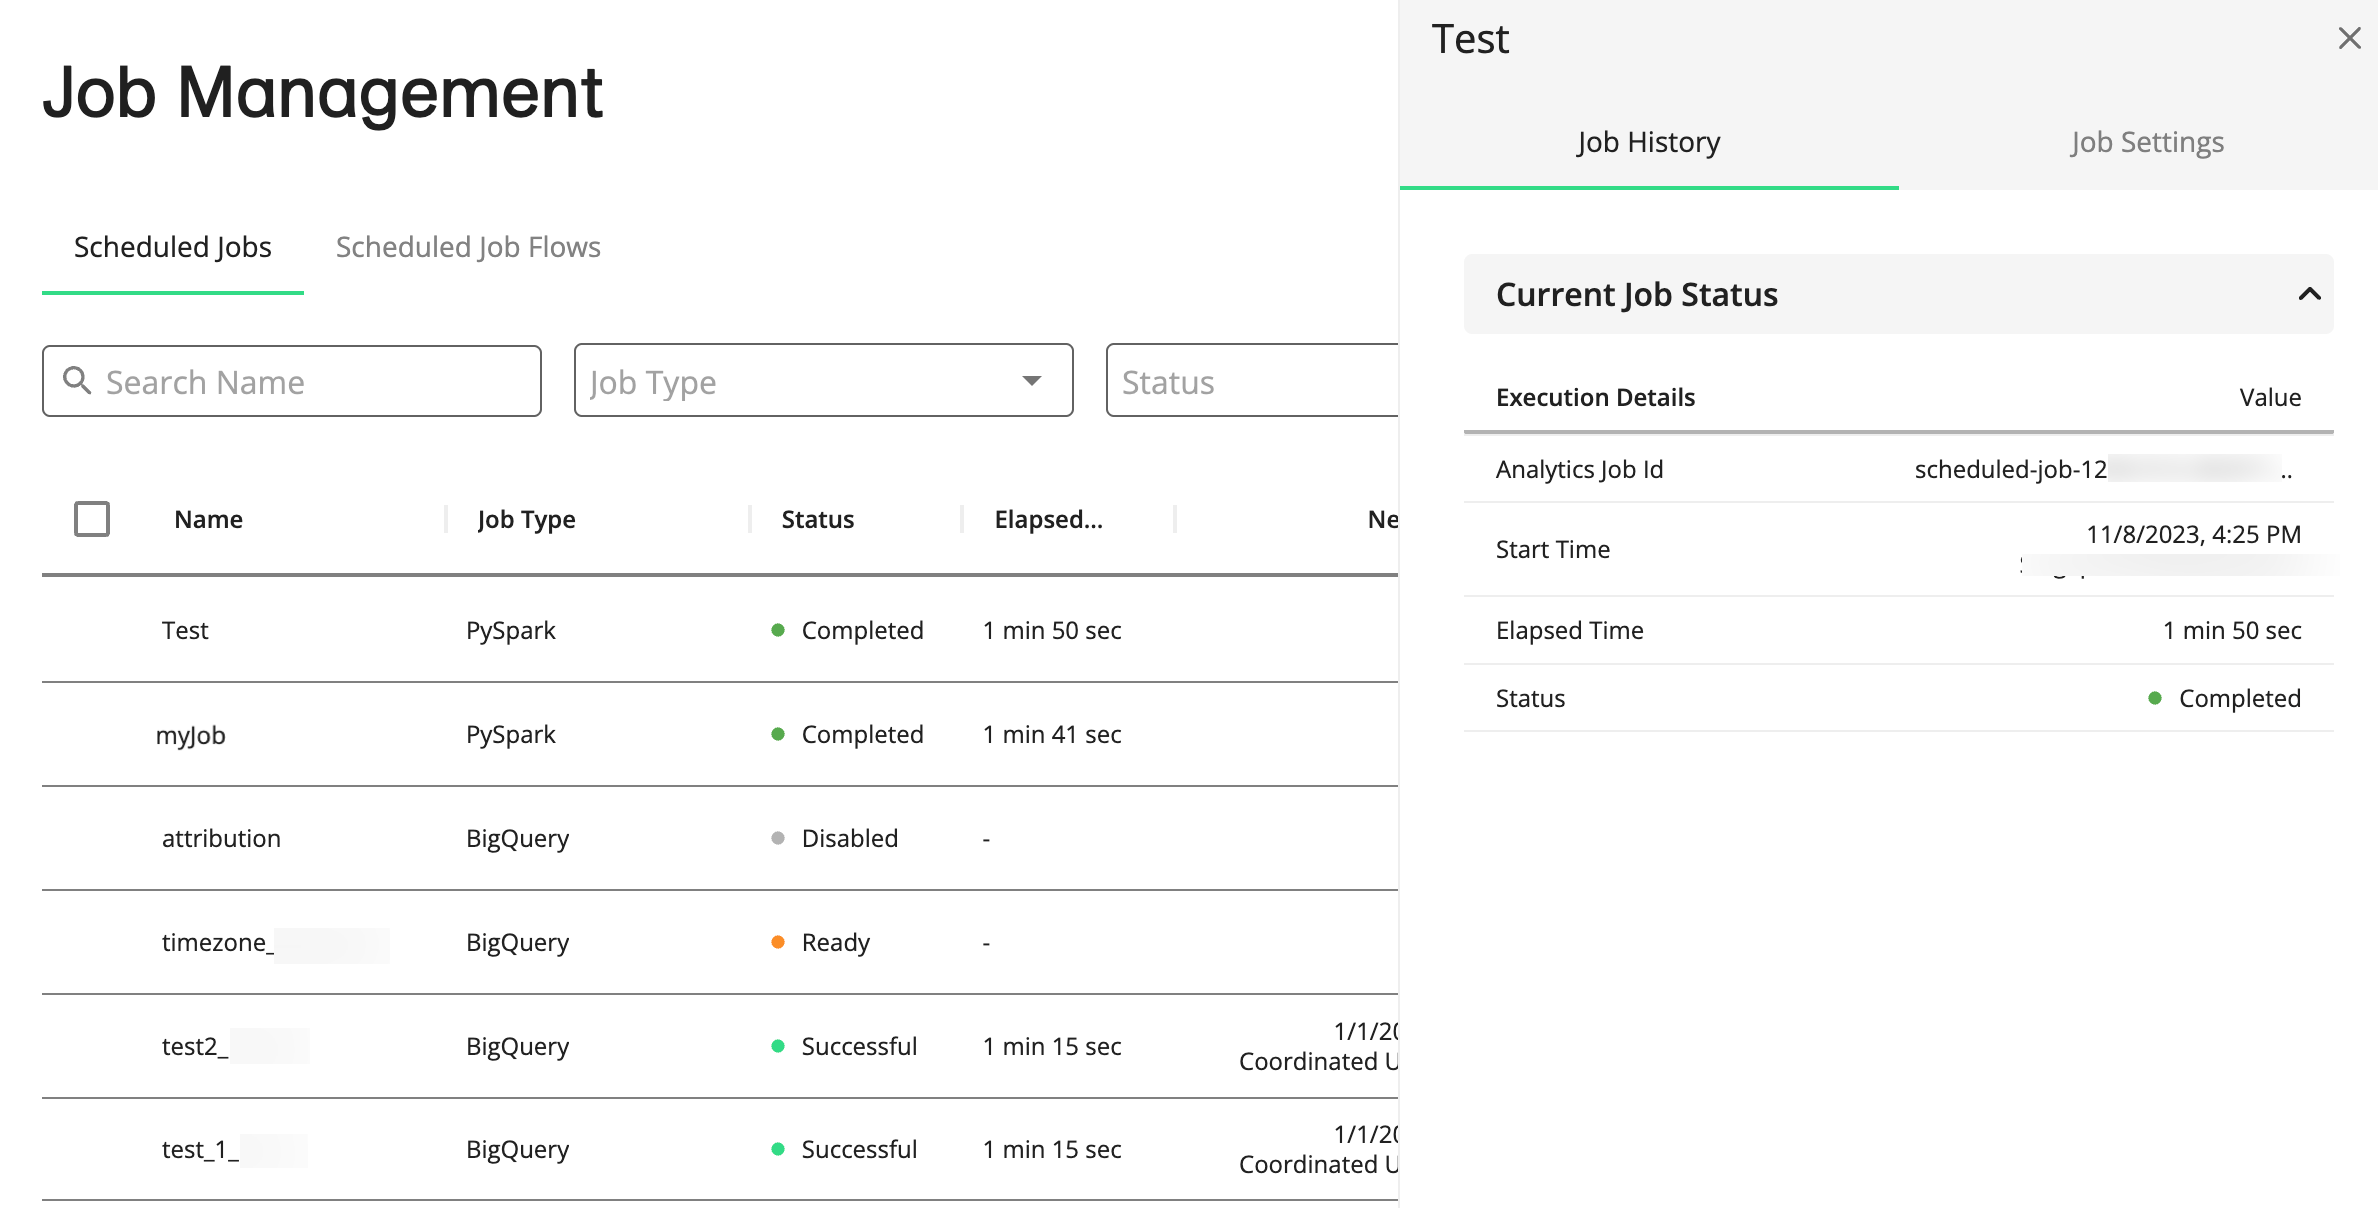This screenshot has width=2378, height=1208.
Task: Sort by the Elapsed column header
Action: (1048, 519)
